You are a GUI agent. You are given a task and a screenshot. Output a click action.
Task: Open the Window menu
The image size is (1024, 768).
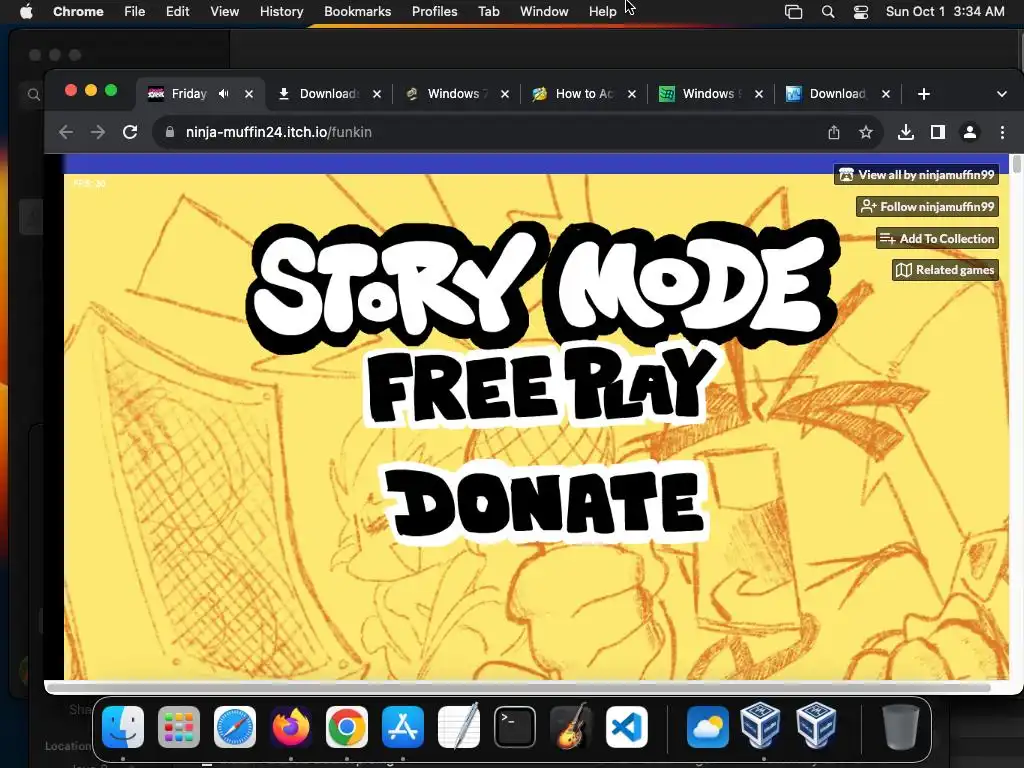(544, 11)
